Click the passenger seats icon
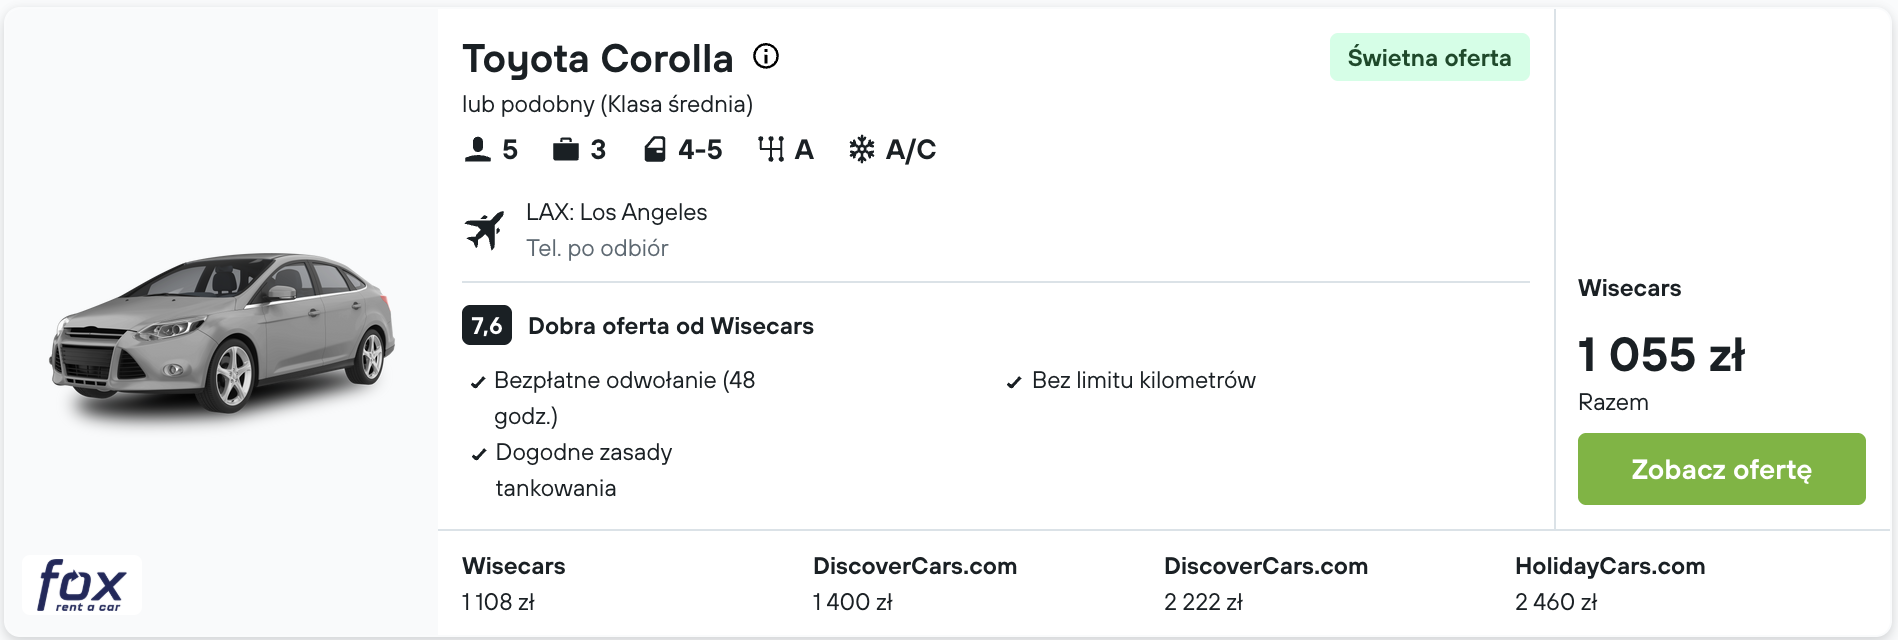Viewport: 1898px width, 640px height. pos(478,149)
